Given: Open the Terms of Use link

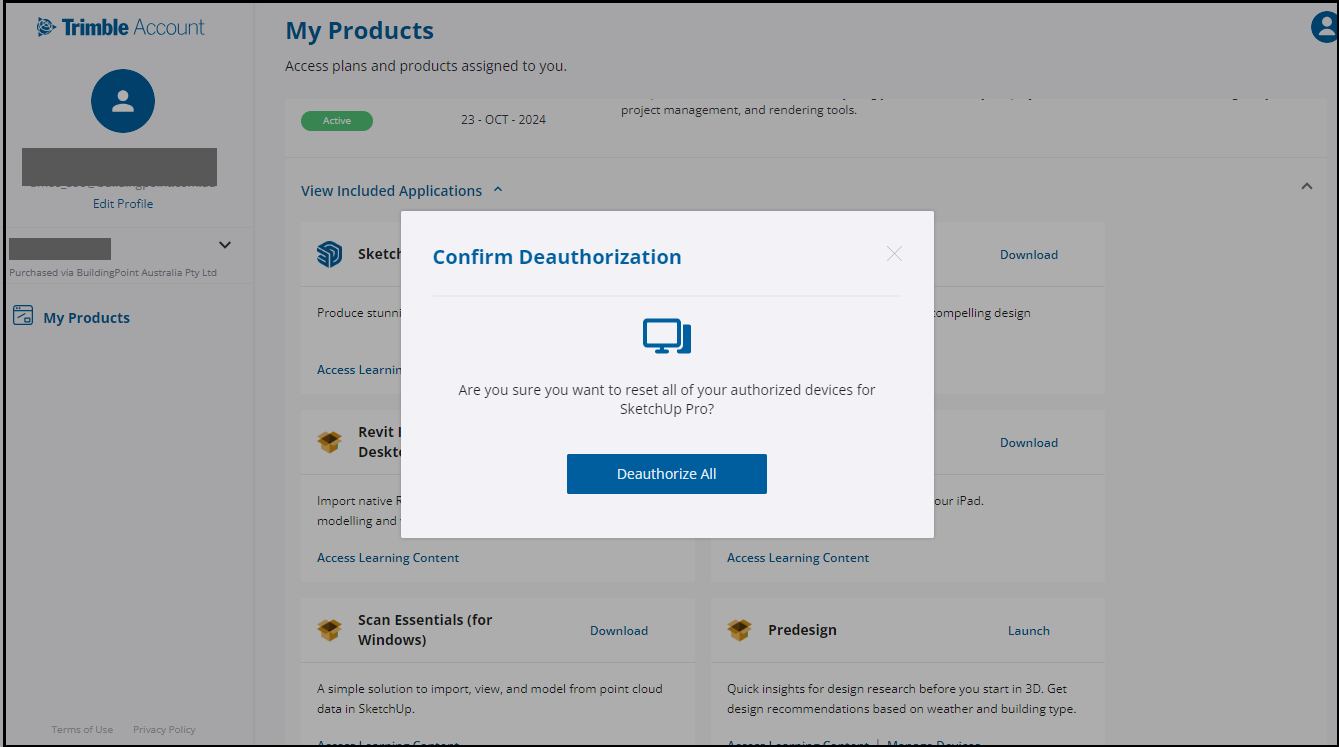Looking at the screenshot, I should (x=82, y=730).
